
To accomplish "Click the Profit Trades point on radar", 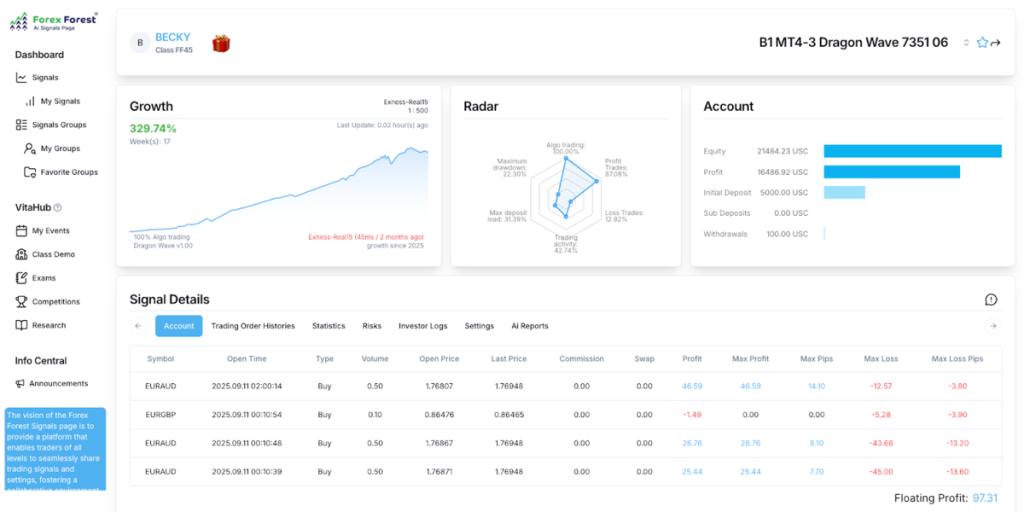I will click(x=597, y=181).
